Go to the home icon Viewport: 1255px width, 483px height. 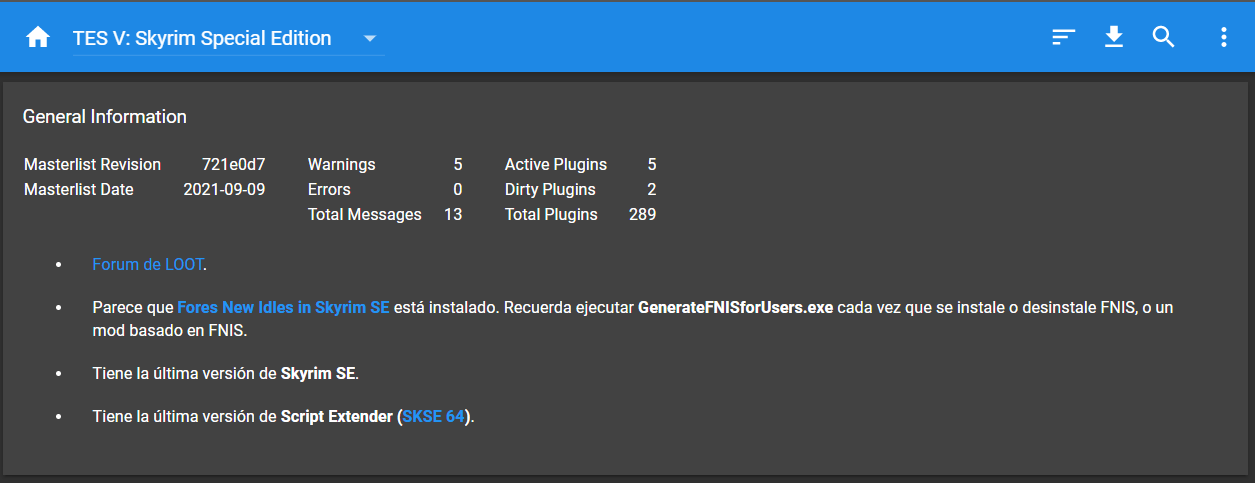tap(38, 38)
